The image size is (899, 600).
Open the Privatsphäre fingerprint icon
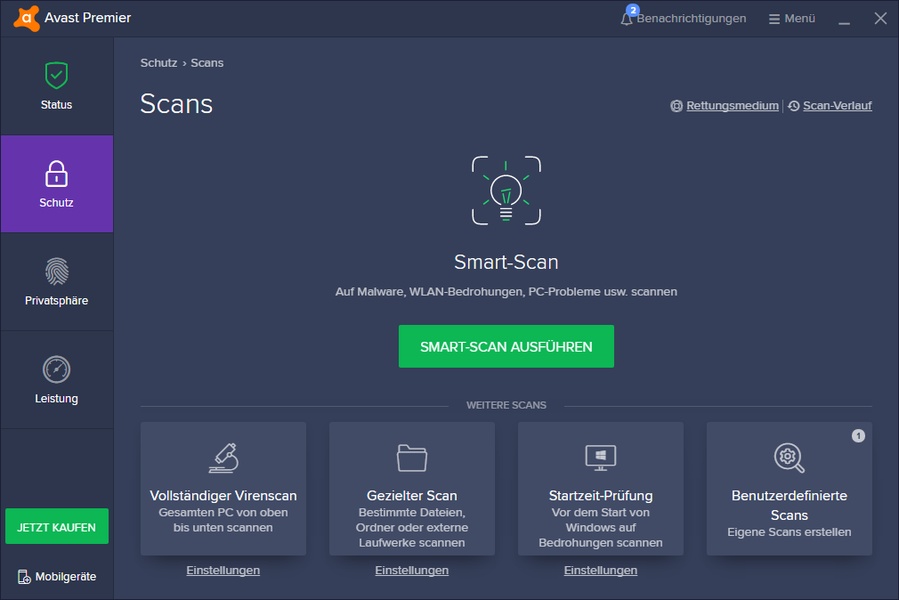click(x=56, y=271)
